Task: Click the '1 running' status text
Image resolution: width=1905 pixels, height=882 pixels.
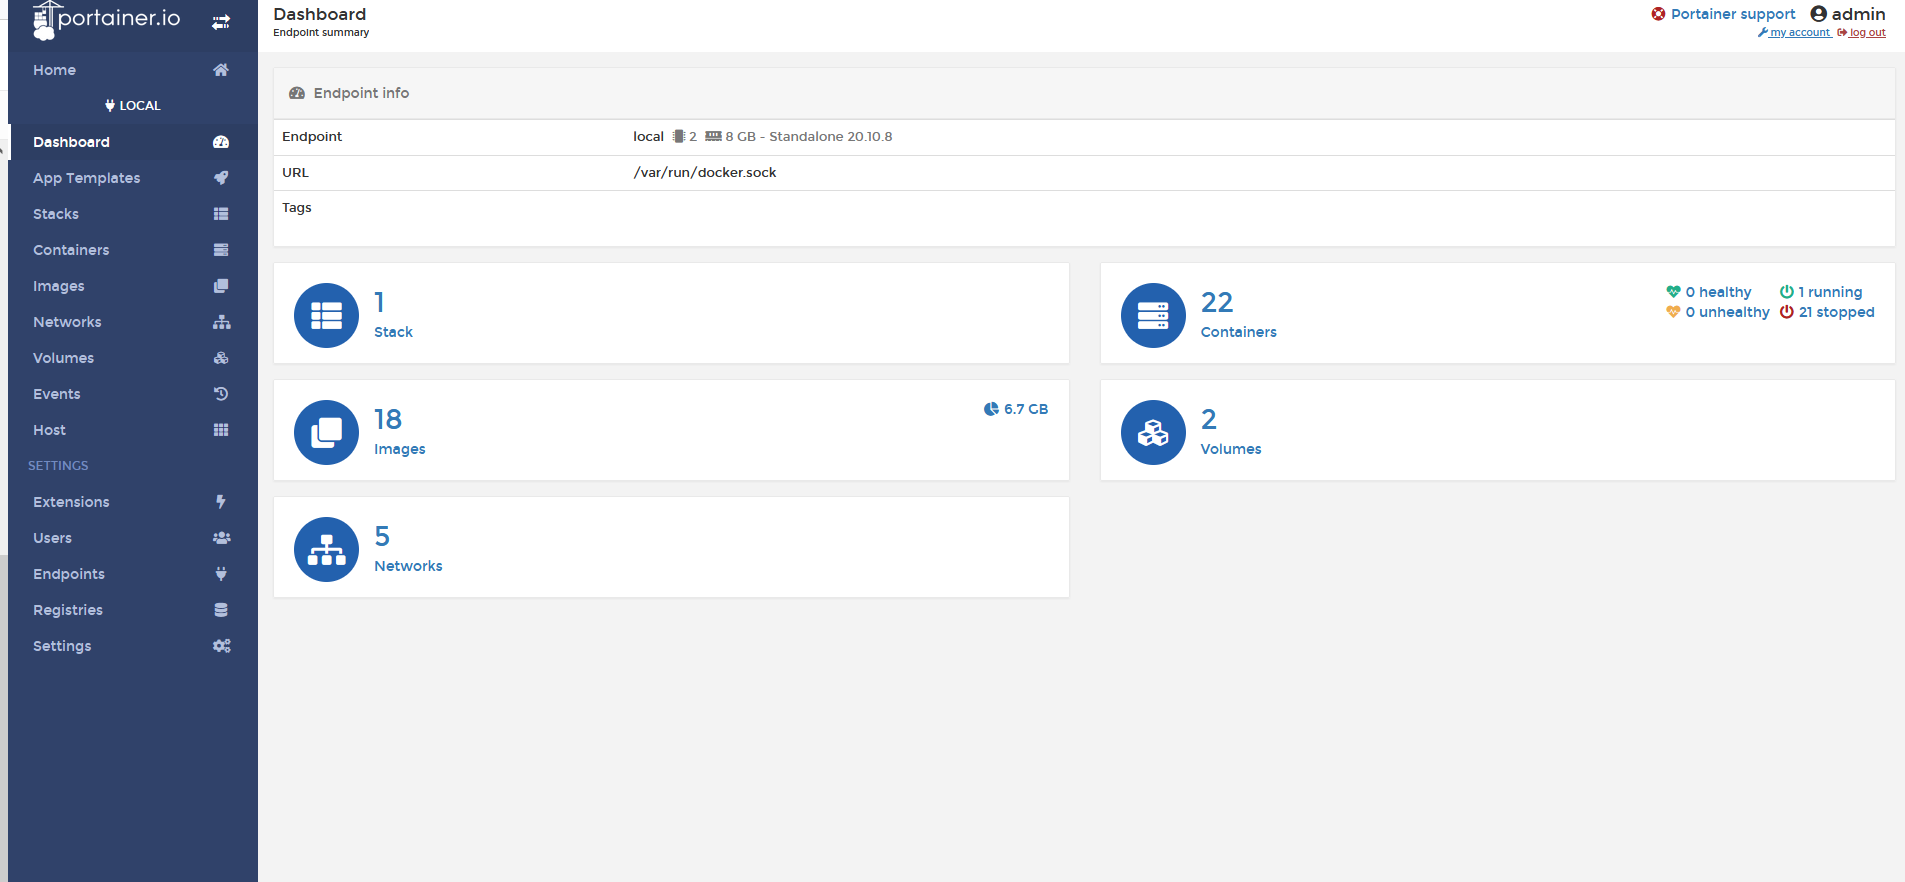Action: click(1830, 292)
